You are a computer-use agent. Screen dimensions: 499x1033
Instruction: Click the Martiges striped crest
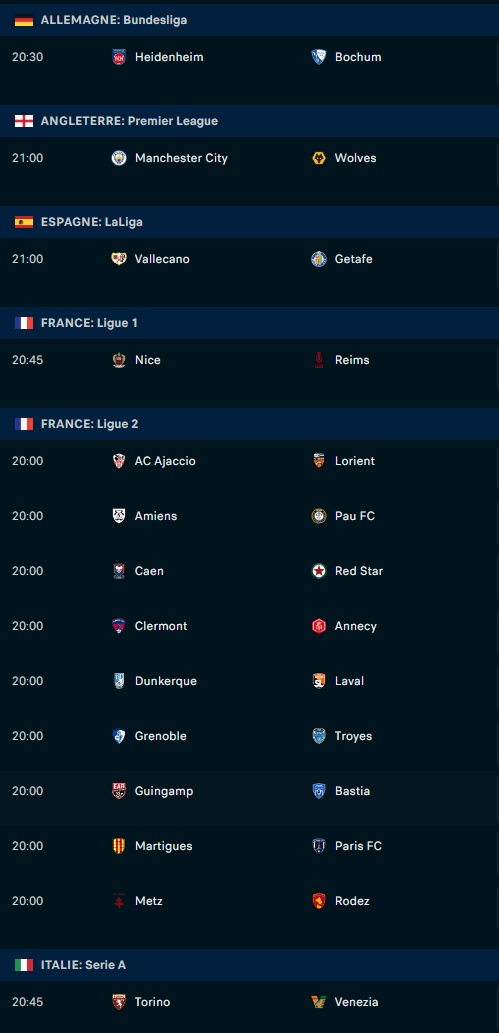pos(119,846)
